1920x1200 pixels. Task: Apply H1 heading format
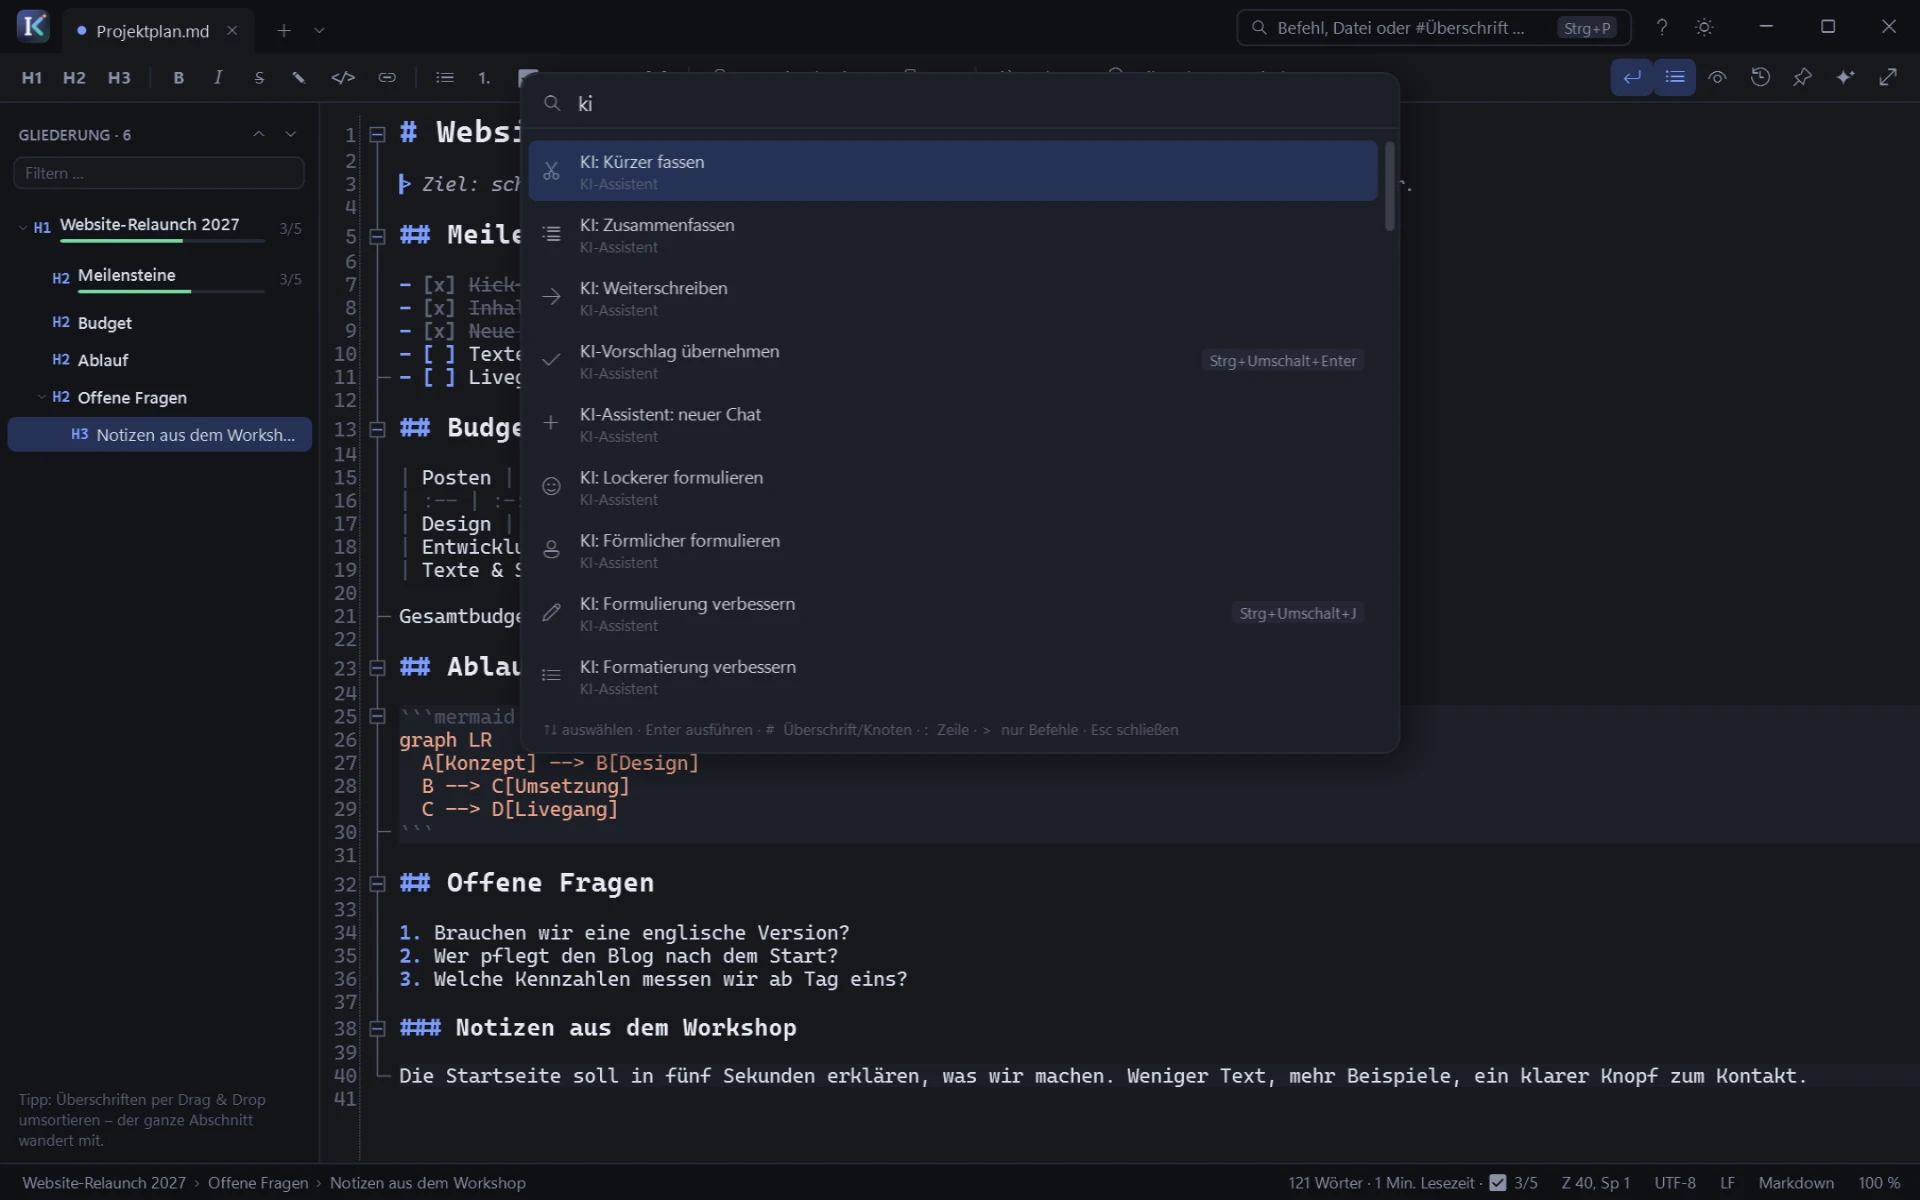(32, 78)
